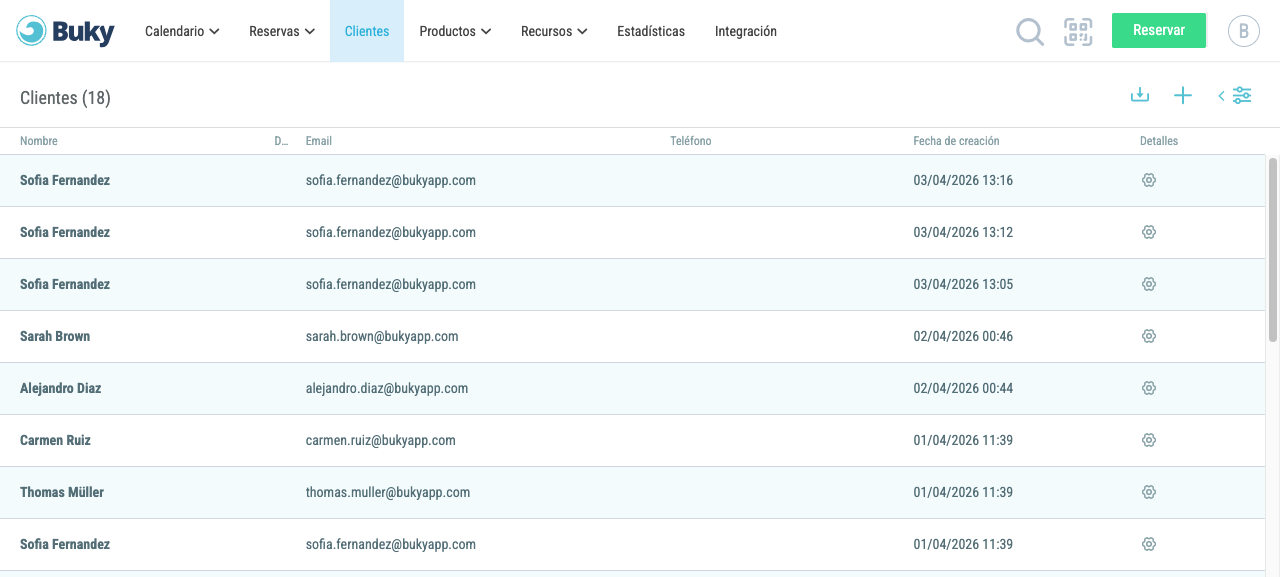This screenshot has height=577, width=1280.
Task: Click the Buky logo
Action: [x=66, y=31]
